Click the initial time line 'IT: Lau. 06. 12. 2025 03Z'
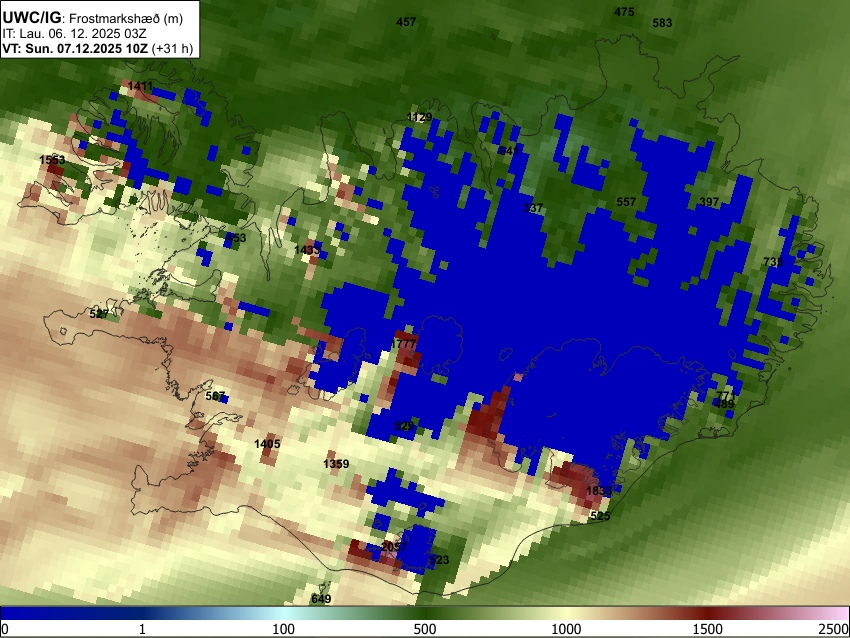Viewport: 850px width, 638px height. tap(74, 34)
